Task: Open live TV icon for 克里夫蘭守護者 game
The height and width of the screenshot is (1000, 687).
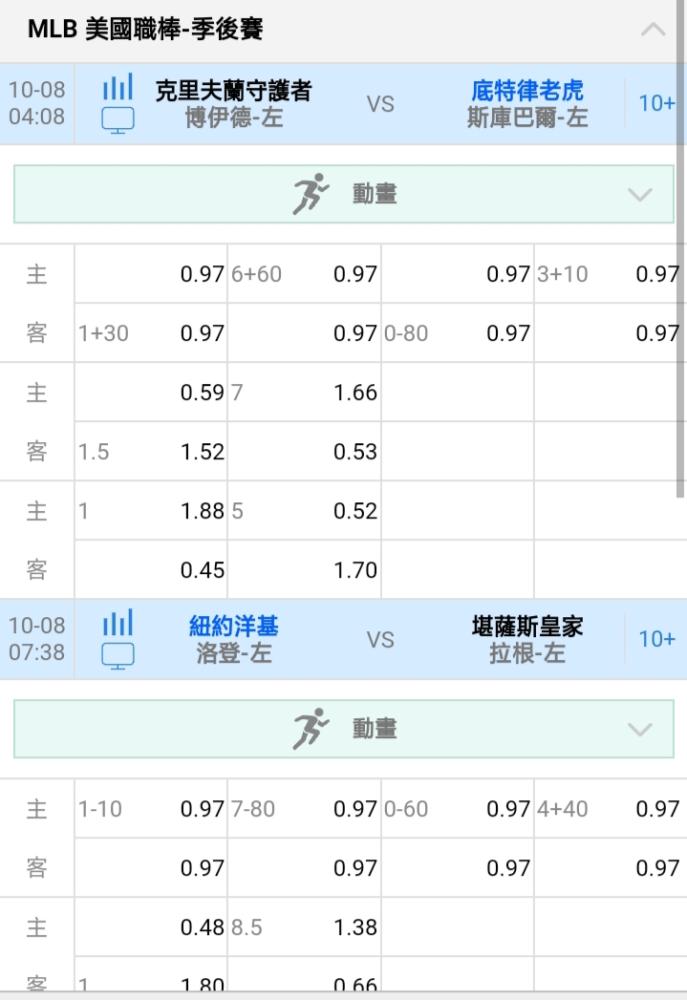Action: tap(118, 120)
